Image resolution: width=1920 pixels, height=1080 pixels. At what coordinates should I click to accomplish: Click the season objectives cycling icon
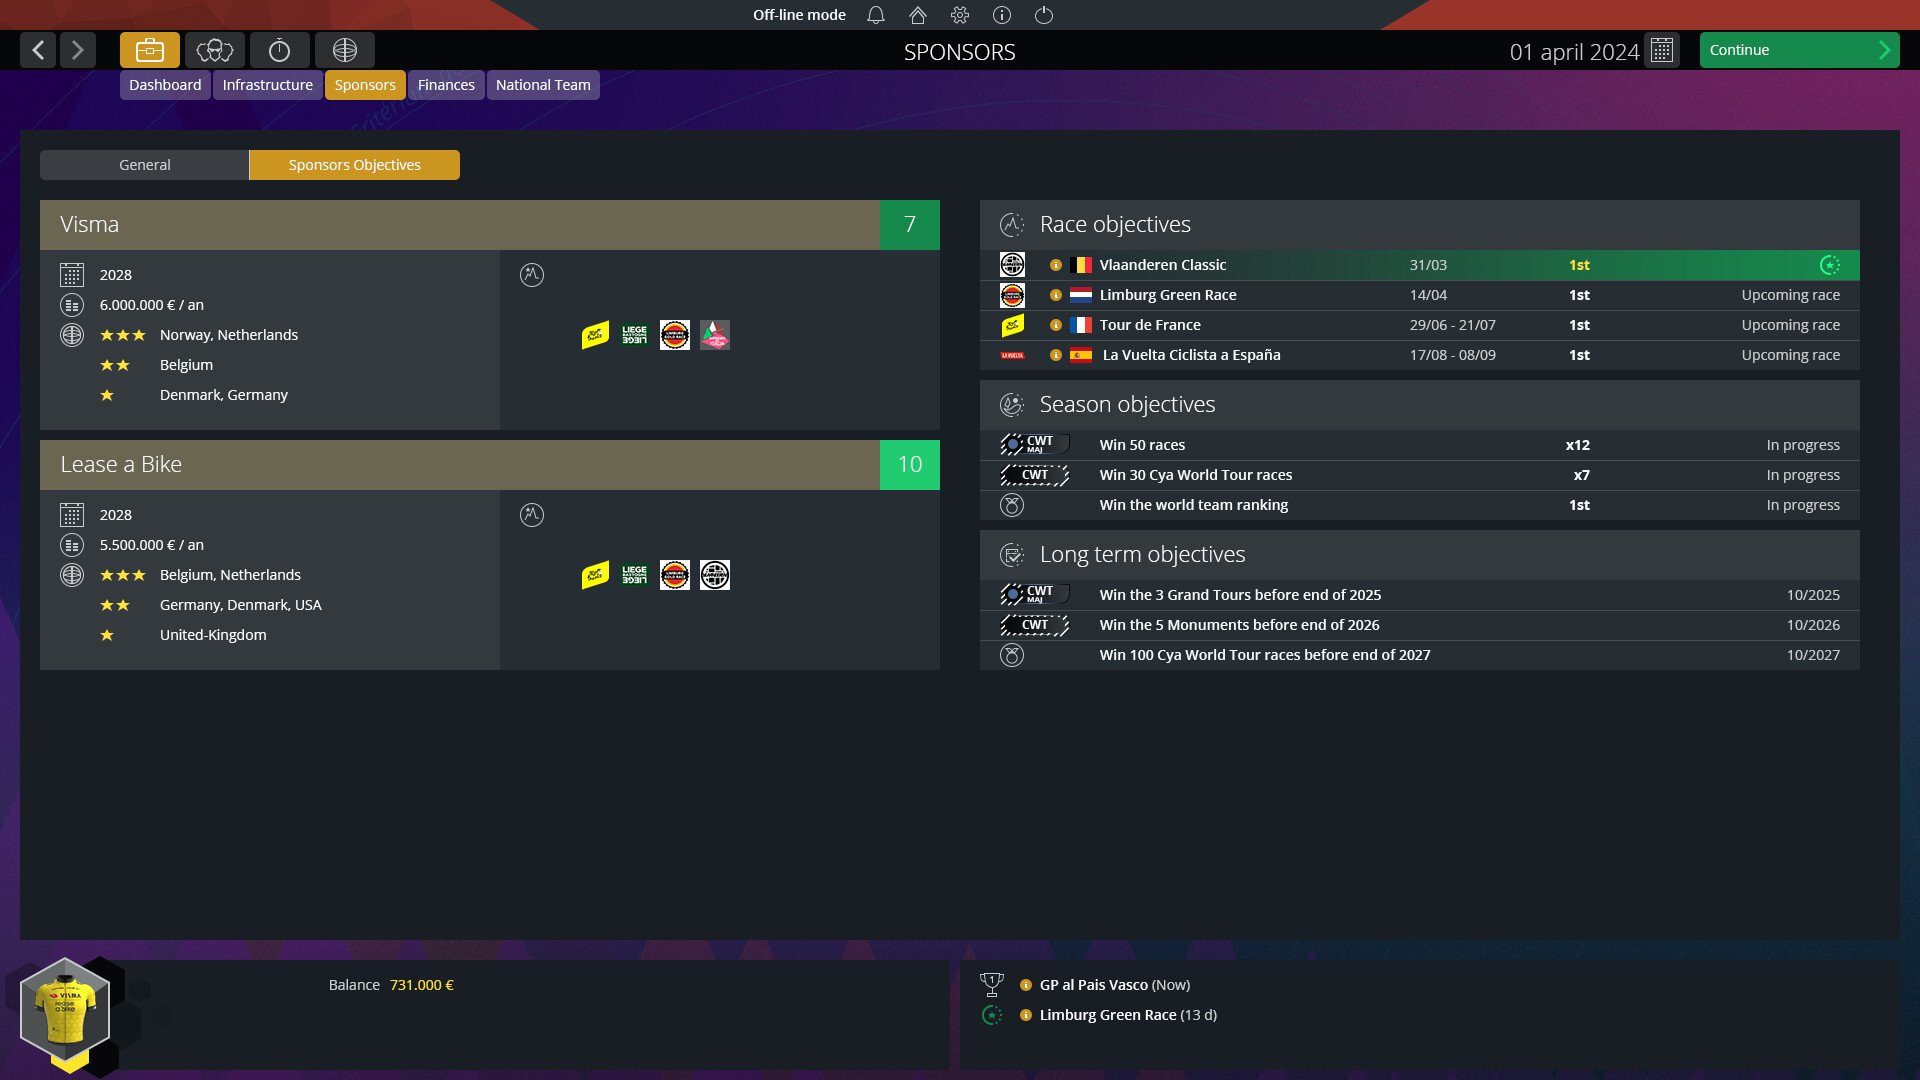[1013, 404]
